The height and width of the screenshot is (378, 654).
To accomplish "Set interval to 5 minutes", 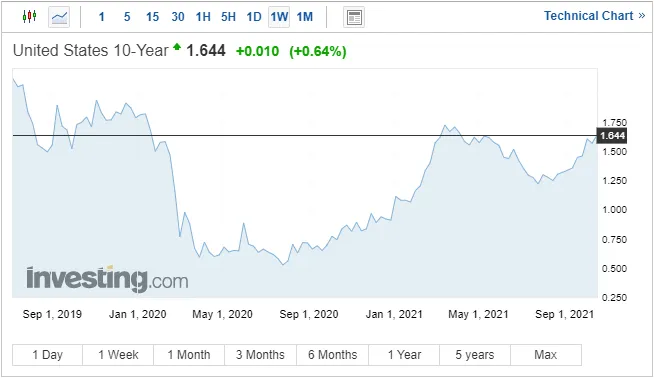I will tap(127, 17).
